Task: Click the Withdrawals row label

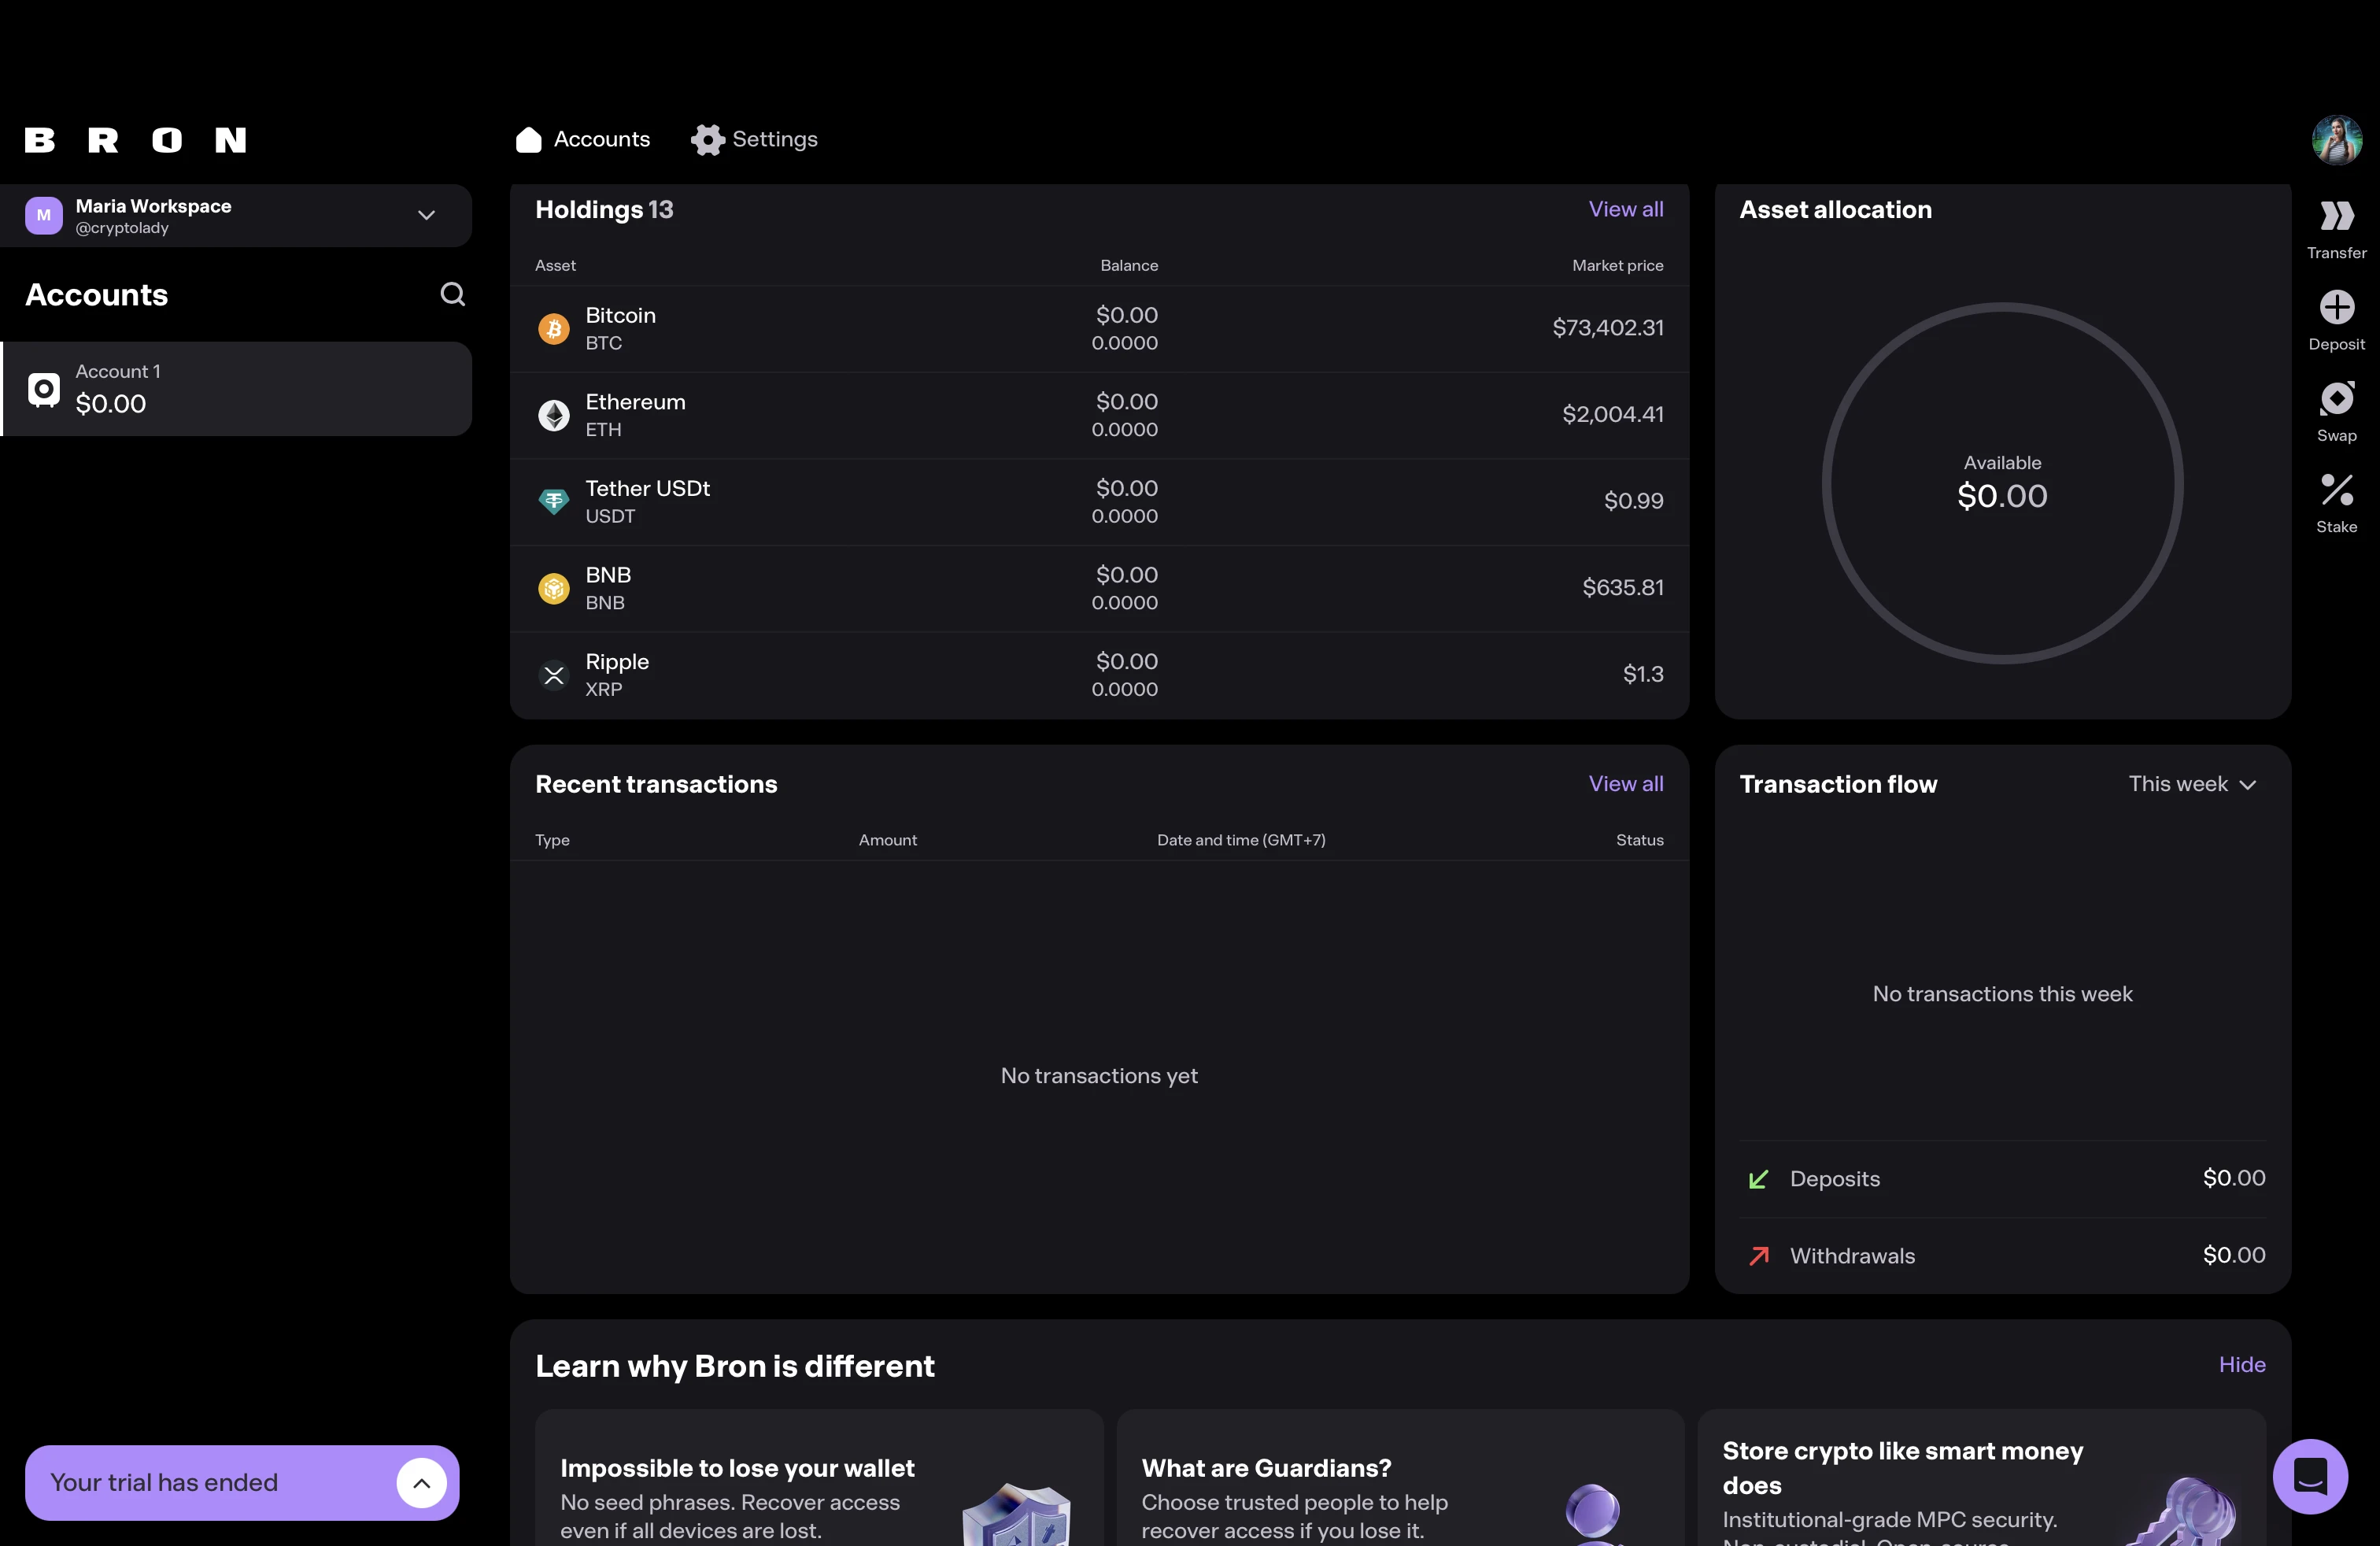Action: (1852, 1256)
